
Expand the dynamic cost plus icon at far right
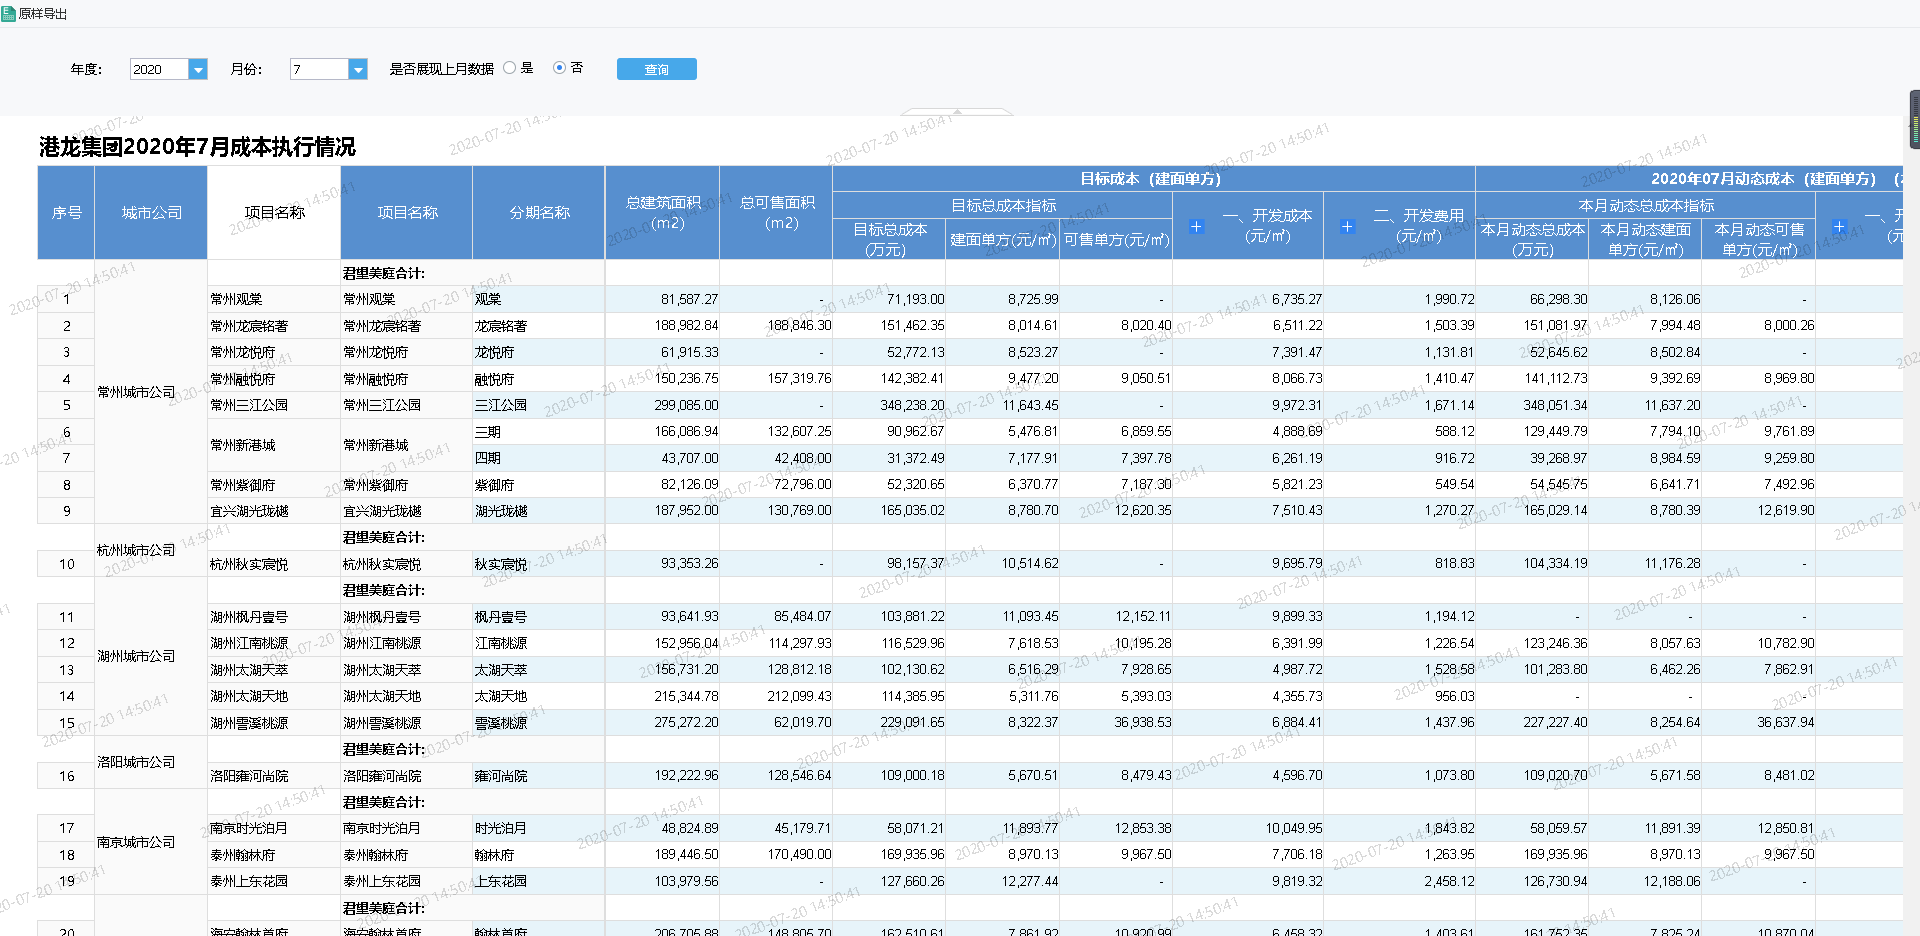tap(1839, 226)
